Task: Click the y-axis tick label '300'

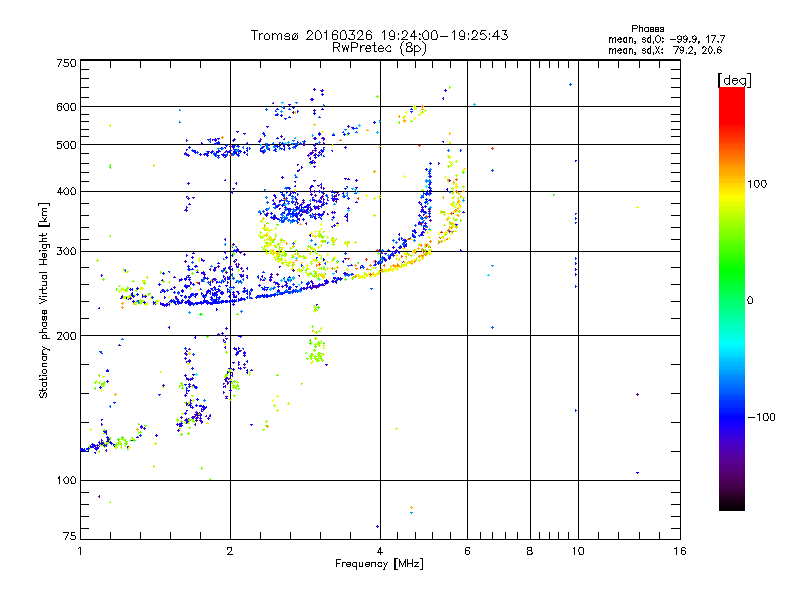Action: click(66, 252)
